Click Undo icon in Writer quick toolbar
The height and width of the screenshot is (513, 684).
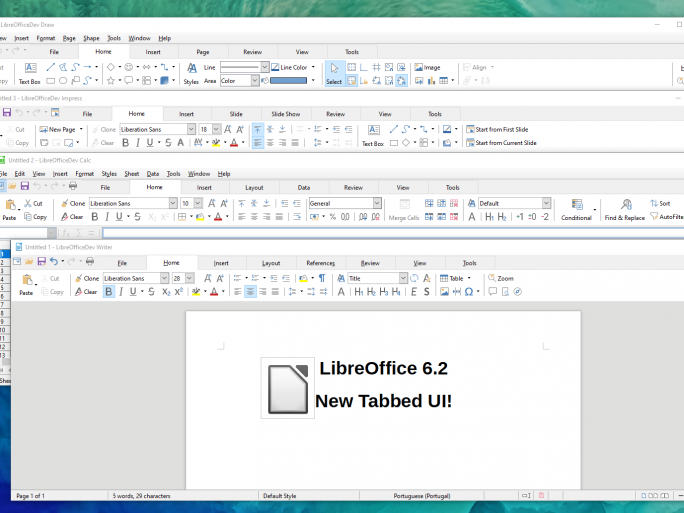pyautogui.click(x=54, y=261)
